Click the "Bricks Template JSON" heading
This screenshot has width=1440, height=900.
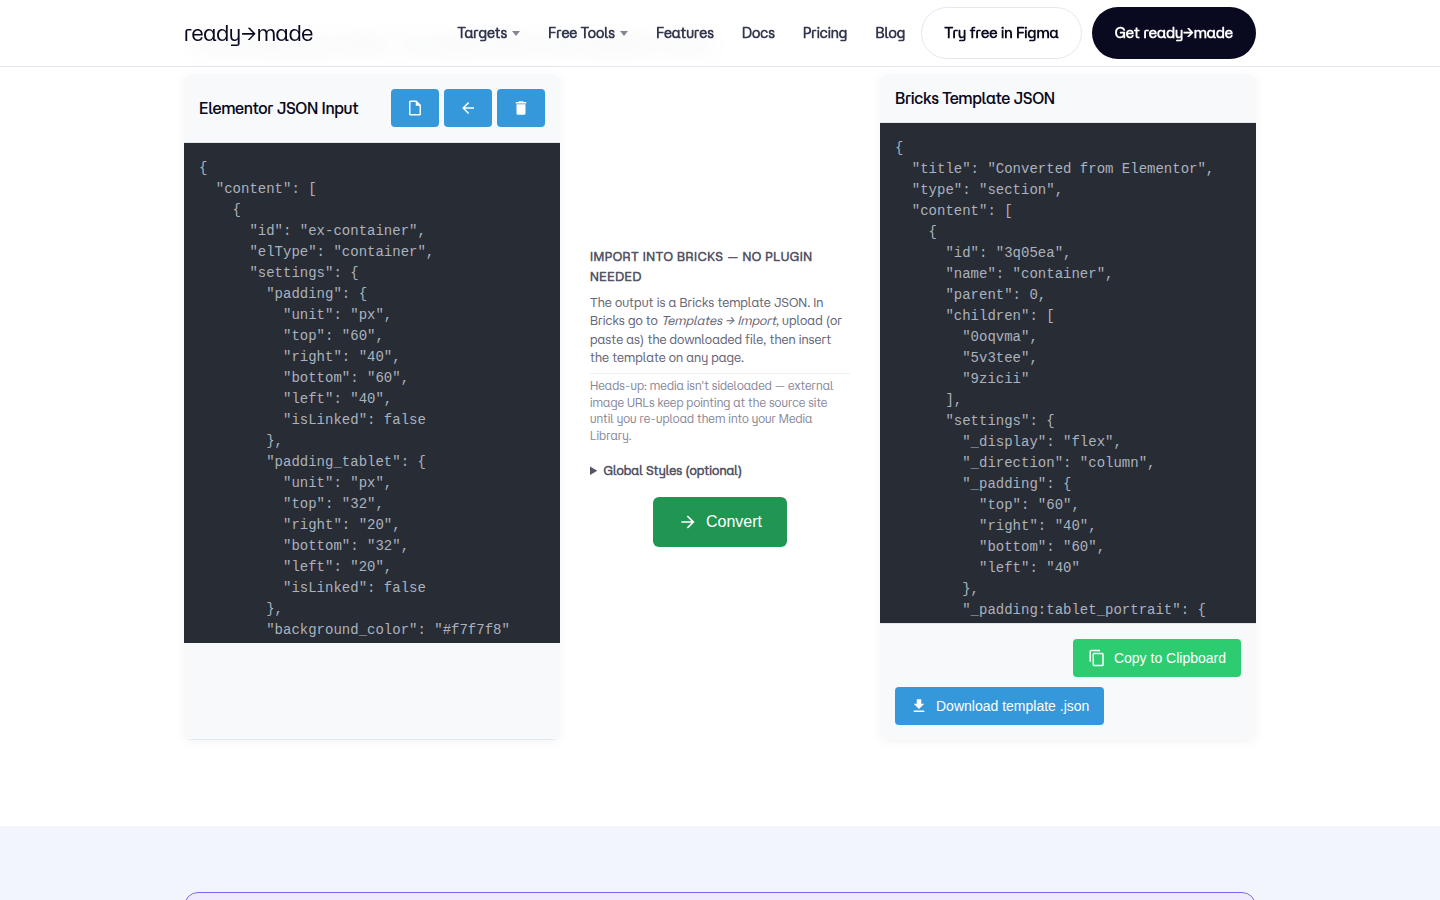(x=975, y=98)
